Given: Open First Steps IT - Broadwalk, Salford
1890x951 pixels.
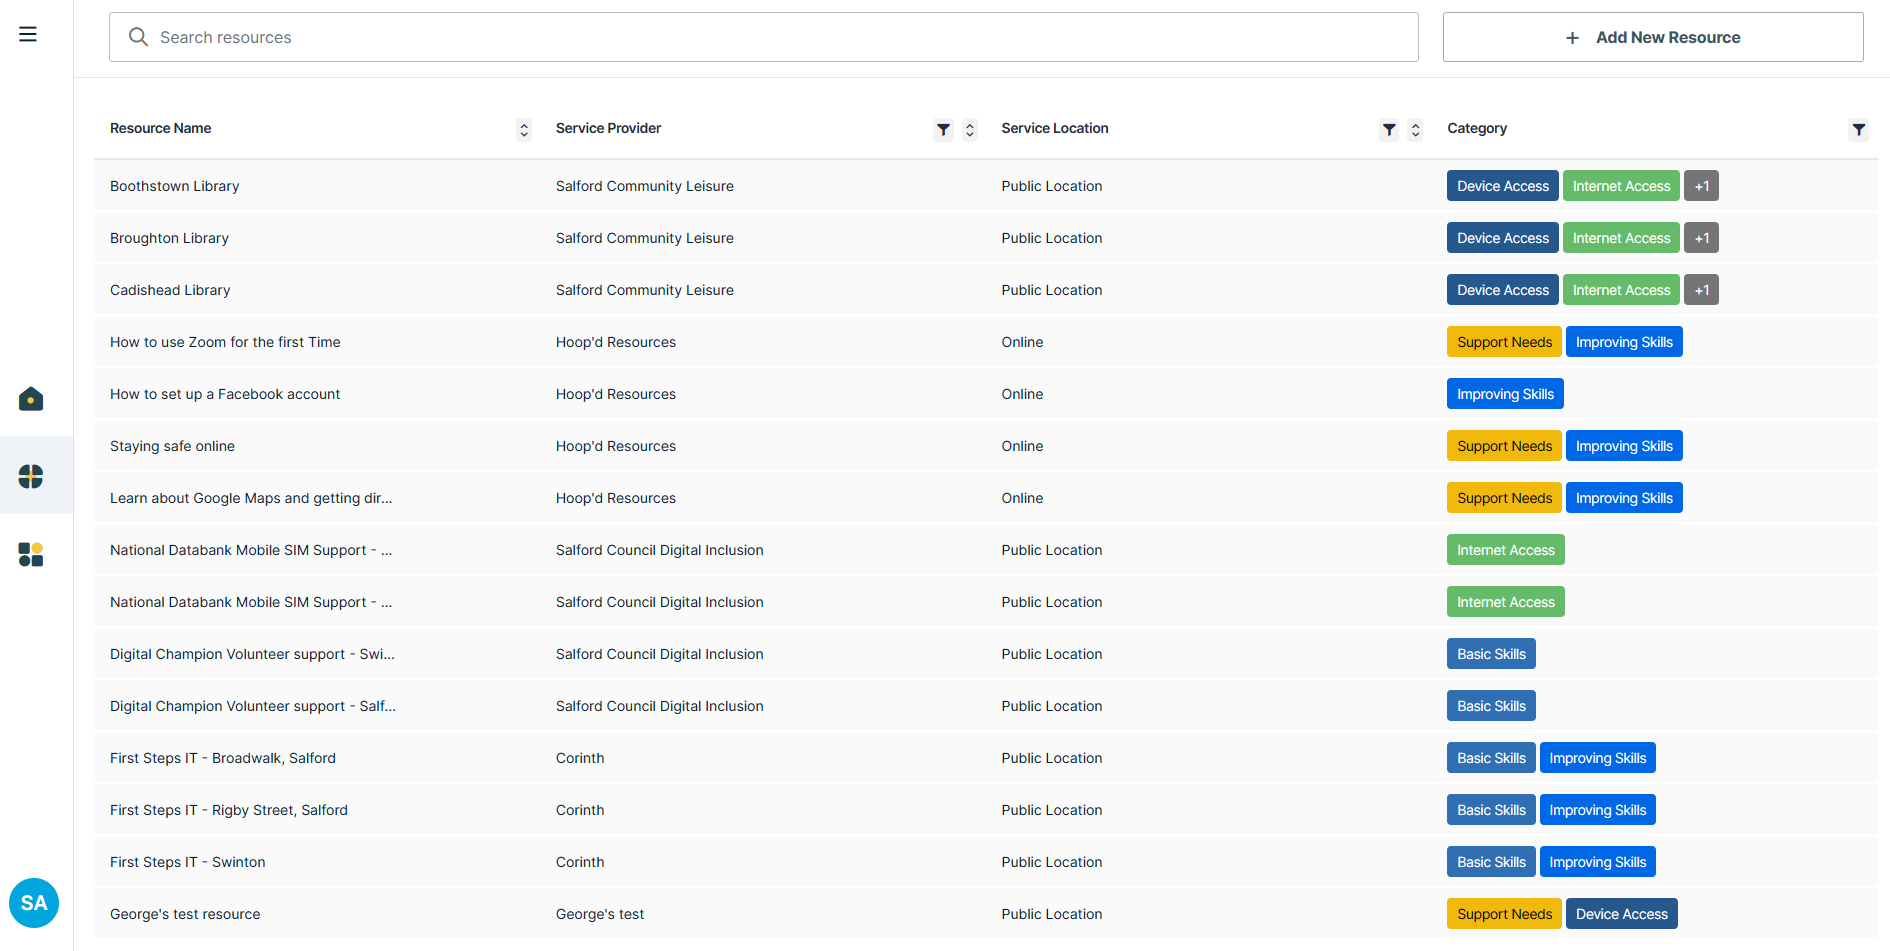Looking at the screenshot, I should [223, 758].
